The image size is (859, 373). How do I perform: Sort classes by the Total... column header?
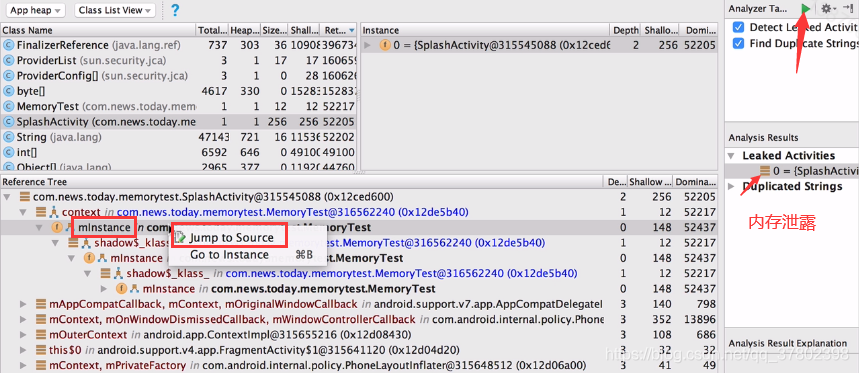pos(212,30)
